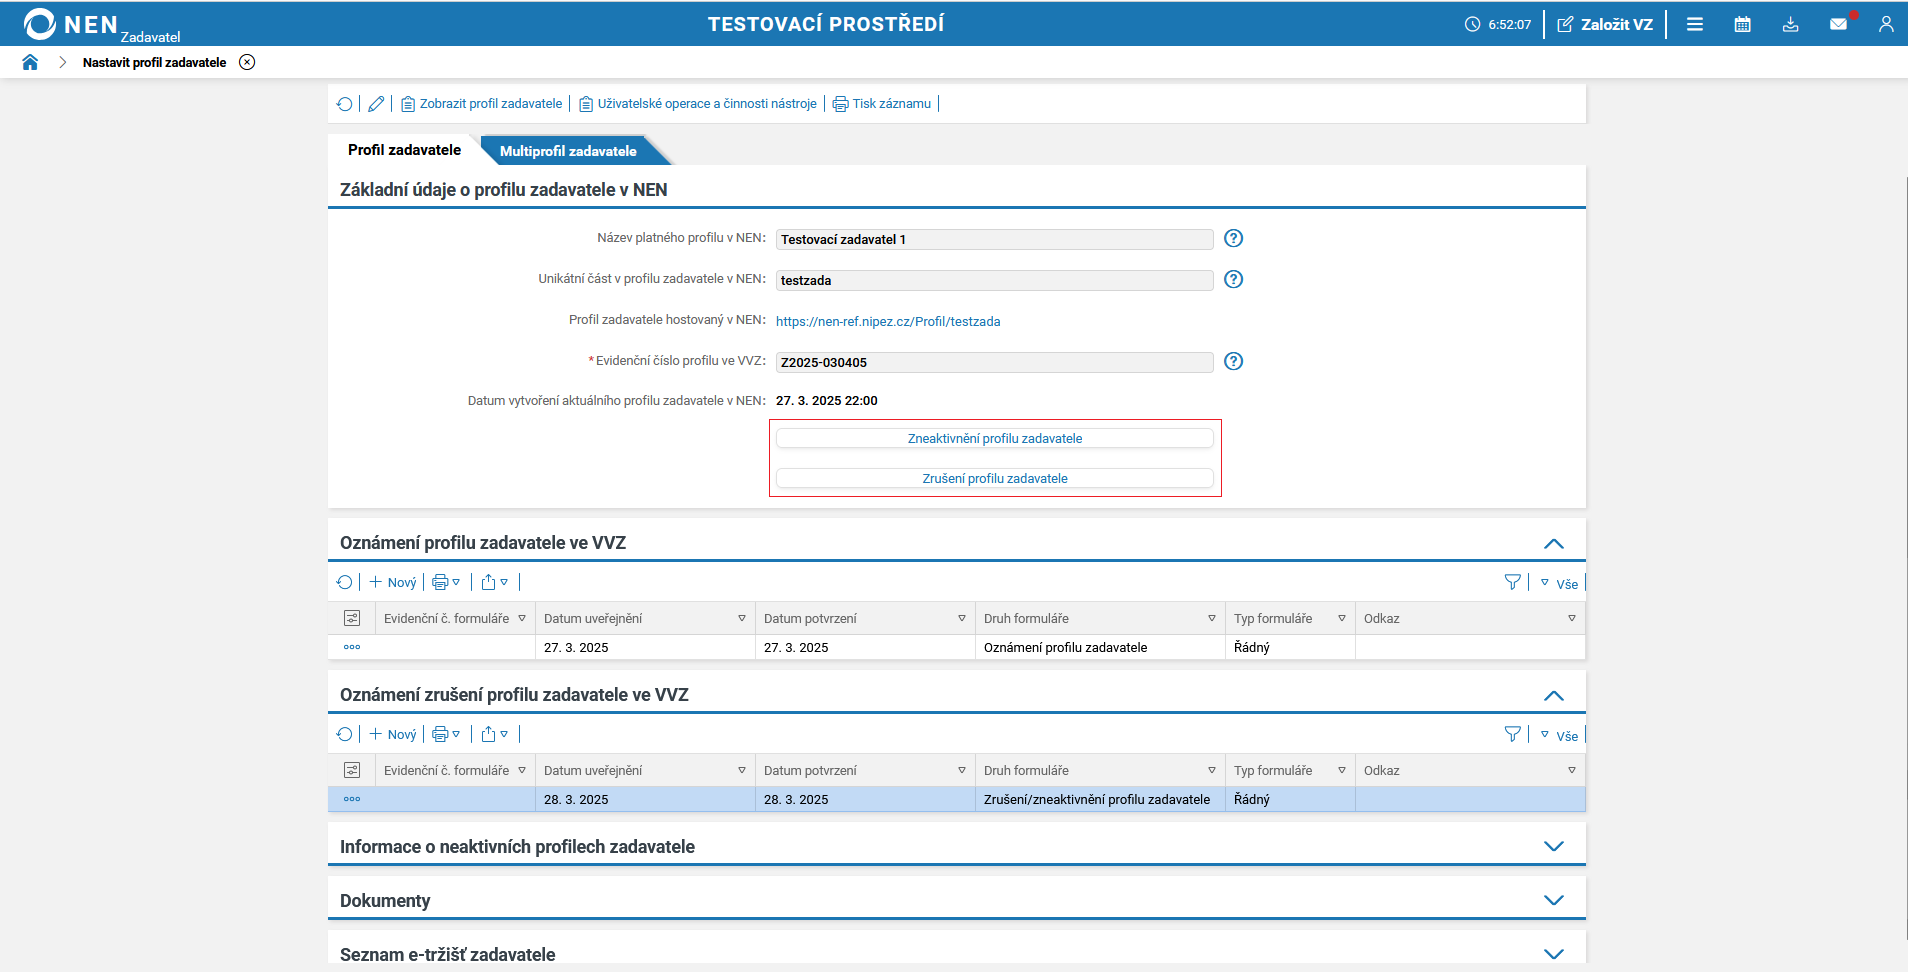Switch to Multiprofil zadavatele tab
Screen dimensions: 1908x972
pos(568,151)
